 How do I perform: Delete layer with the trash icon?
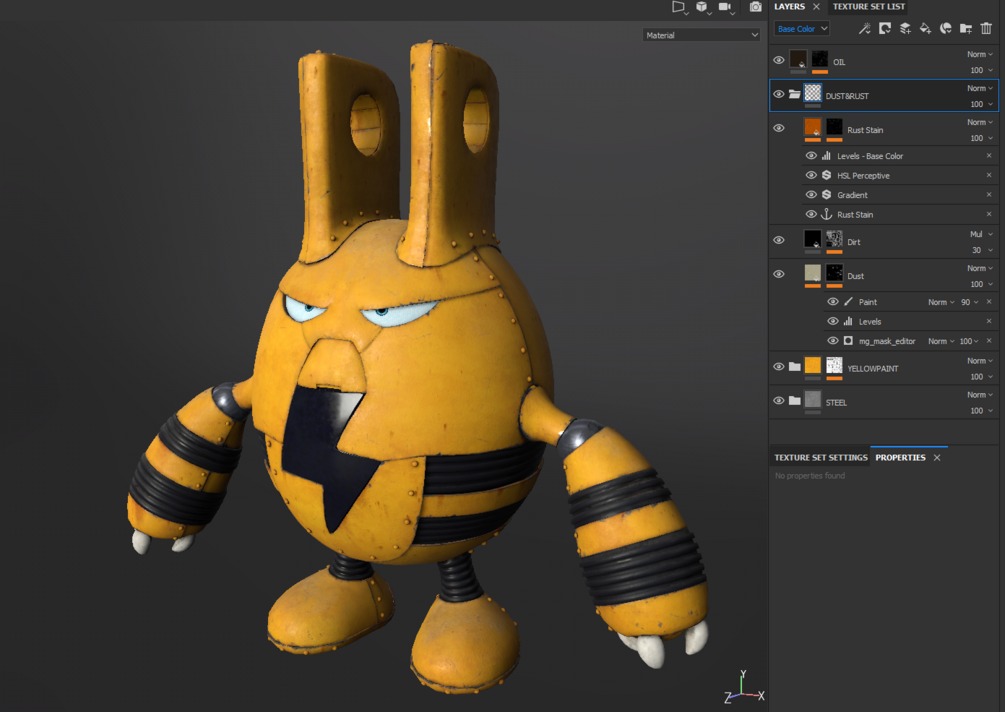[986, 29]
